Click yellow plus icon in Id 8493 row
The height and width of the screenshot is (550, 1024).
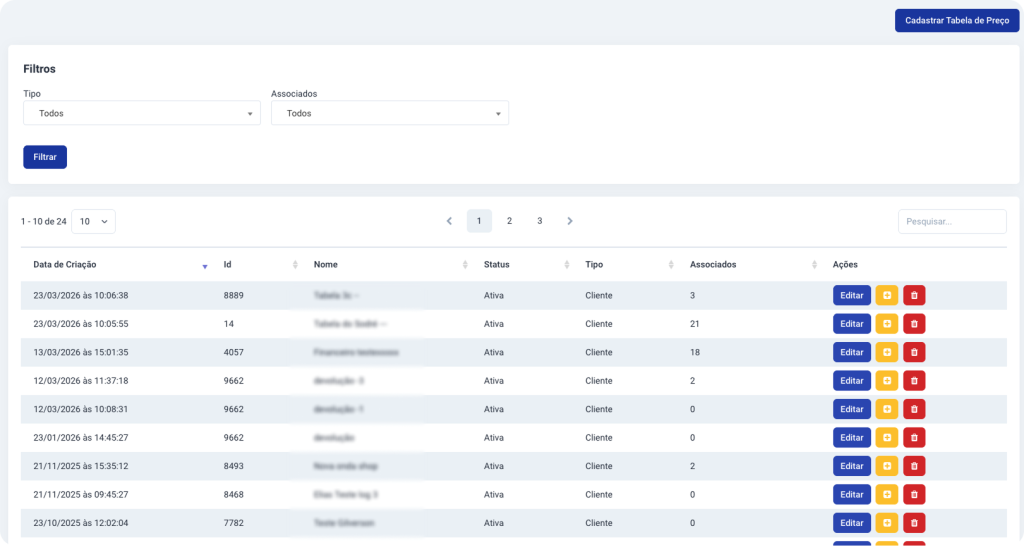coord(886,466)
